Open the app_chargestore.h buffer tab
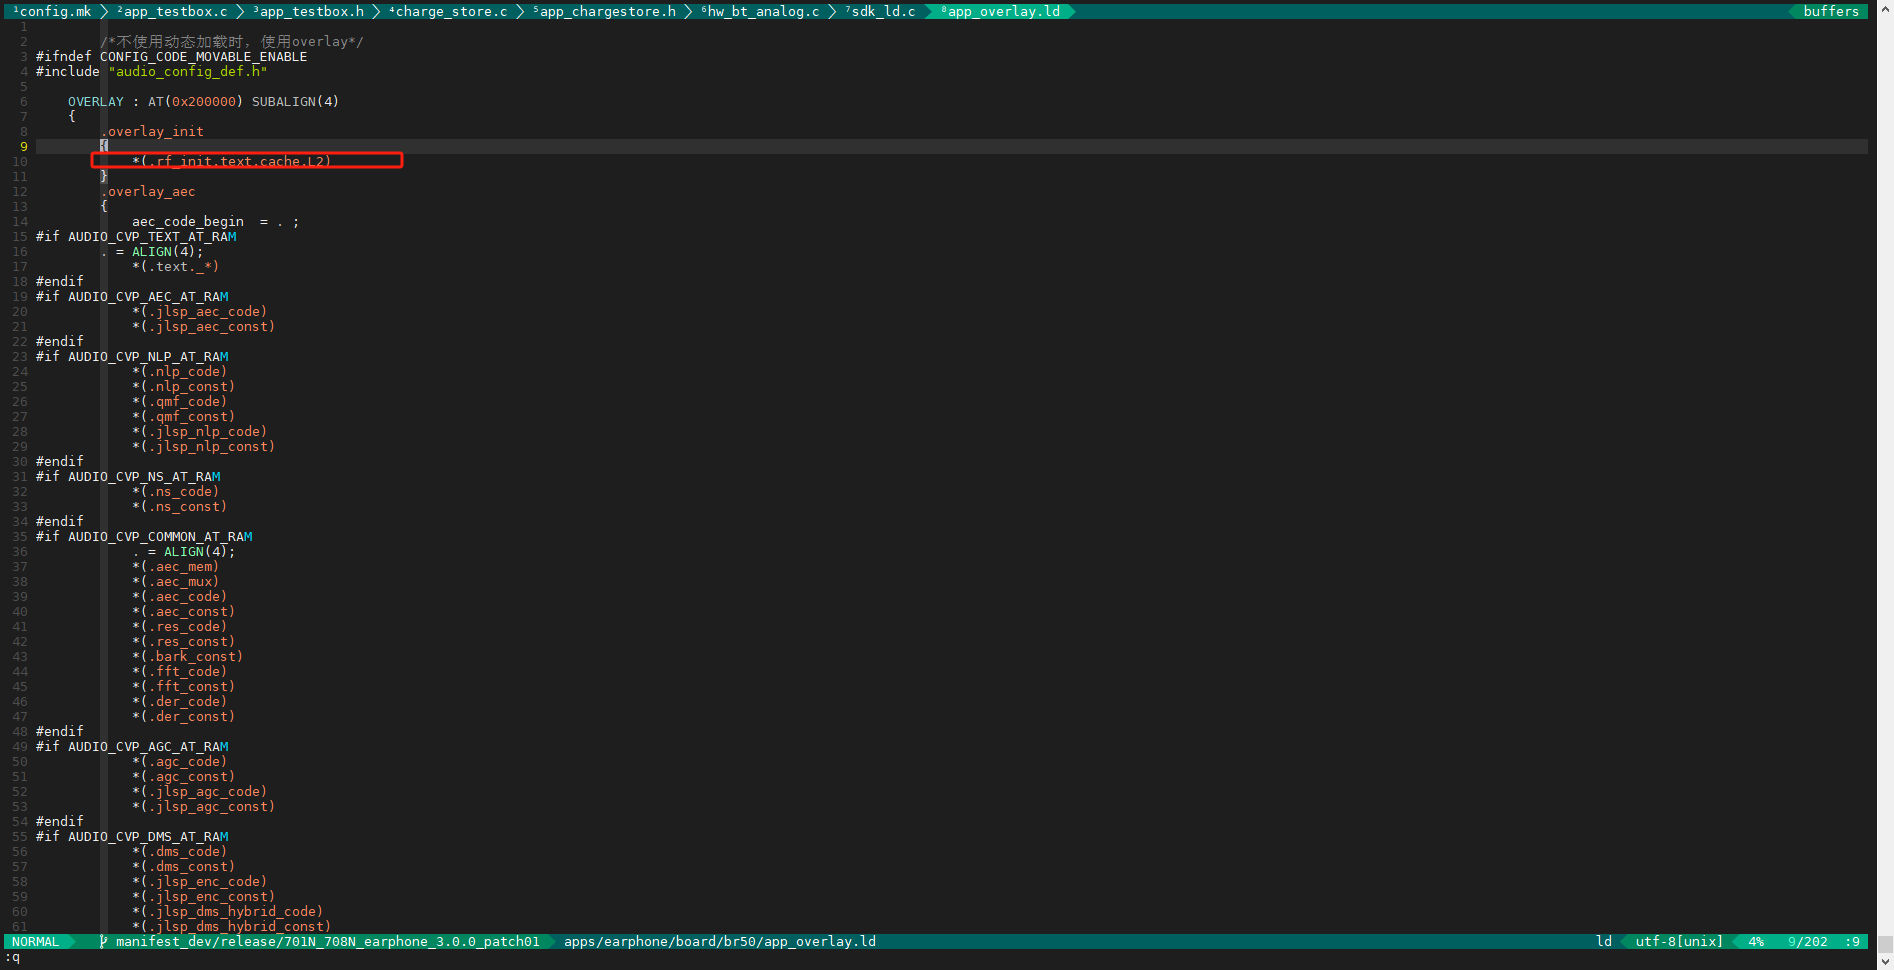The image size is (1894, 970). 605,12
